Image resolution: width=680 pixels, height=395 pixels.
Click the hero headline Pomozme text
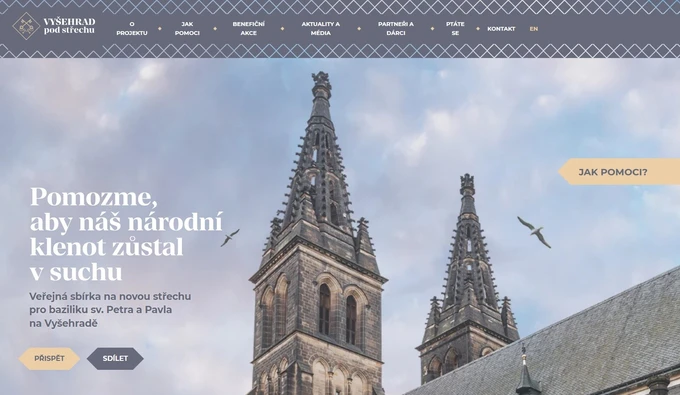(x=93, y=197)
